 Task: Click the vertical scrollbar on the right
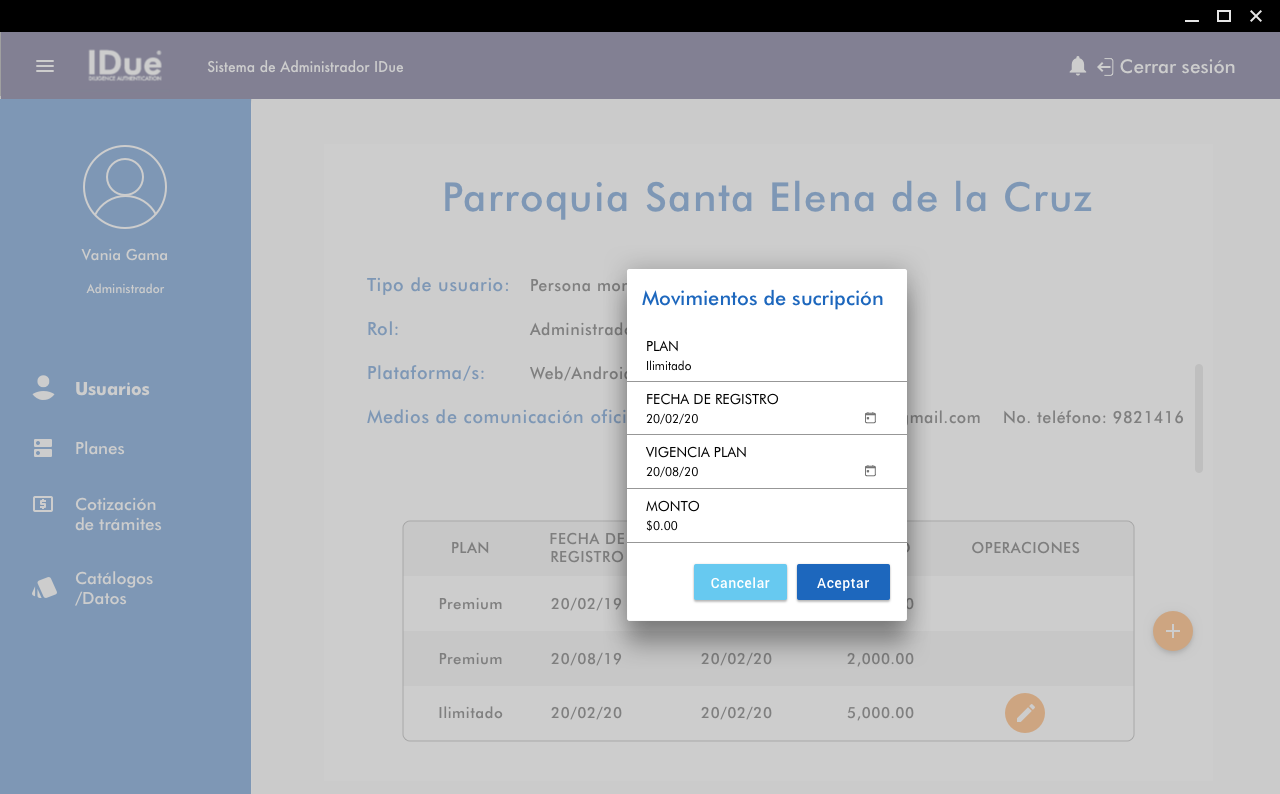click(1198, 418)
